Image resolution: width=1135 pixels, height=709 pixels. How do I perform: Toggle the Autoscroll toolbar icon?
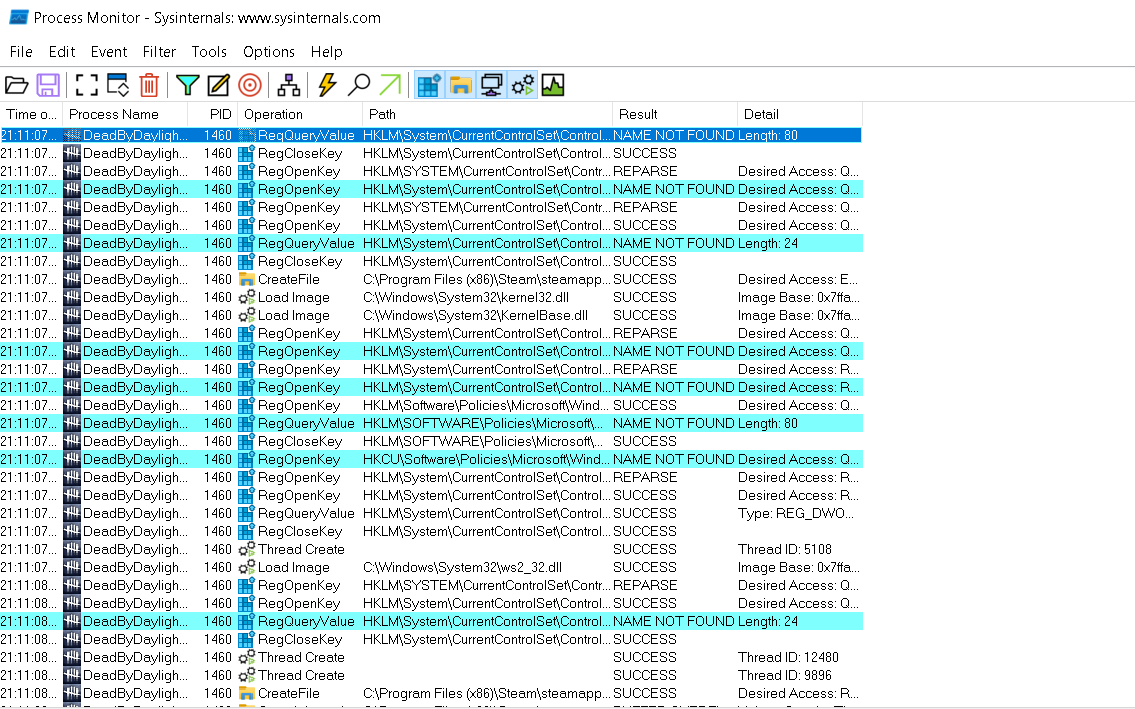(118, 85)
